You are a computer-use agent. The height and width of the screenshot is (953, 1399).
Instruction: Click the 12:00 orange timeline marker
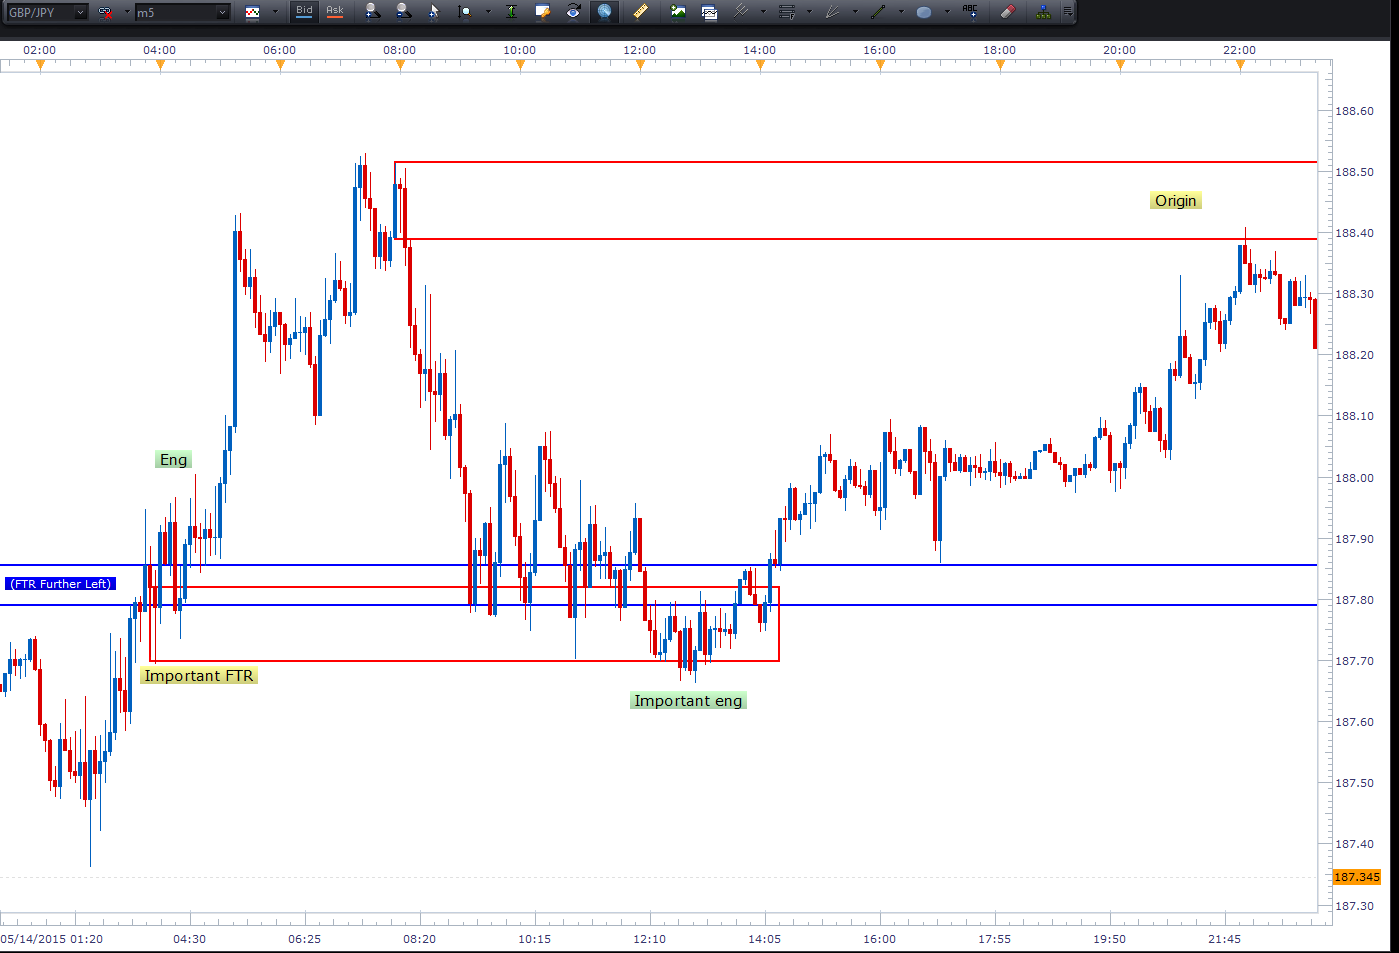[x=640, y=66]
